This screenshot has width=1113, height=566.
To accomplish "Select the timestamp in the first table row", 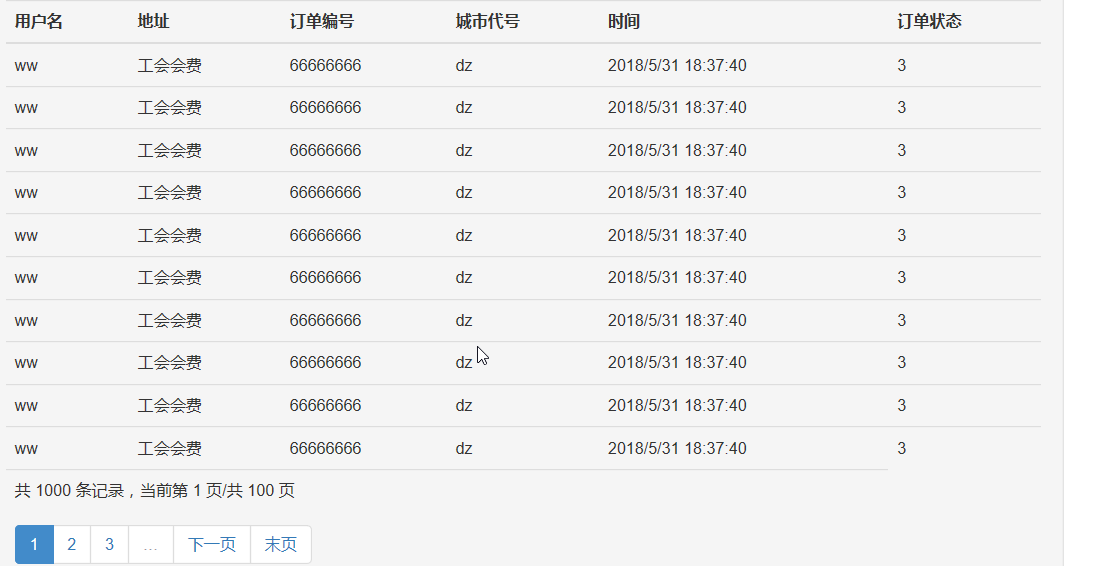I will [x=677, y=65].
